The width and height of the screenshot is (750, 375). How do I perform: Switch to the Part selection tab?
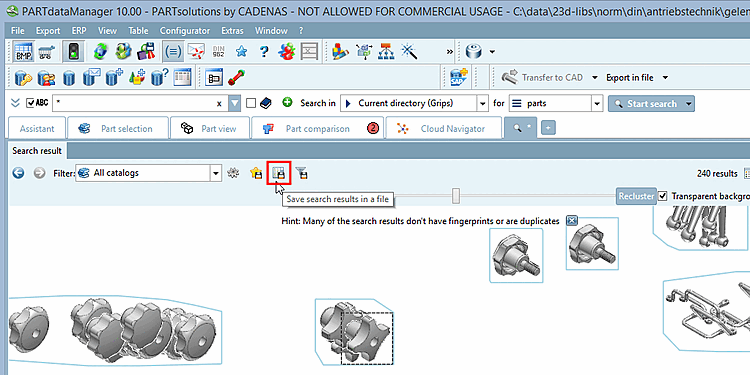[118, 129]
